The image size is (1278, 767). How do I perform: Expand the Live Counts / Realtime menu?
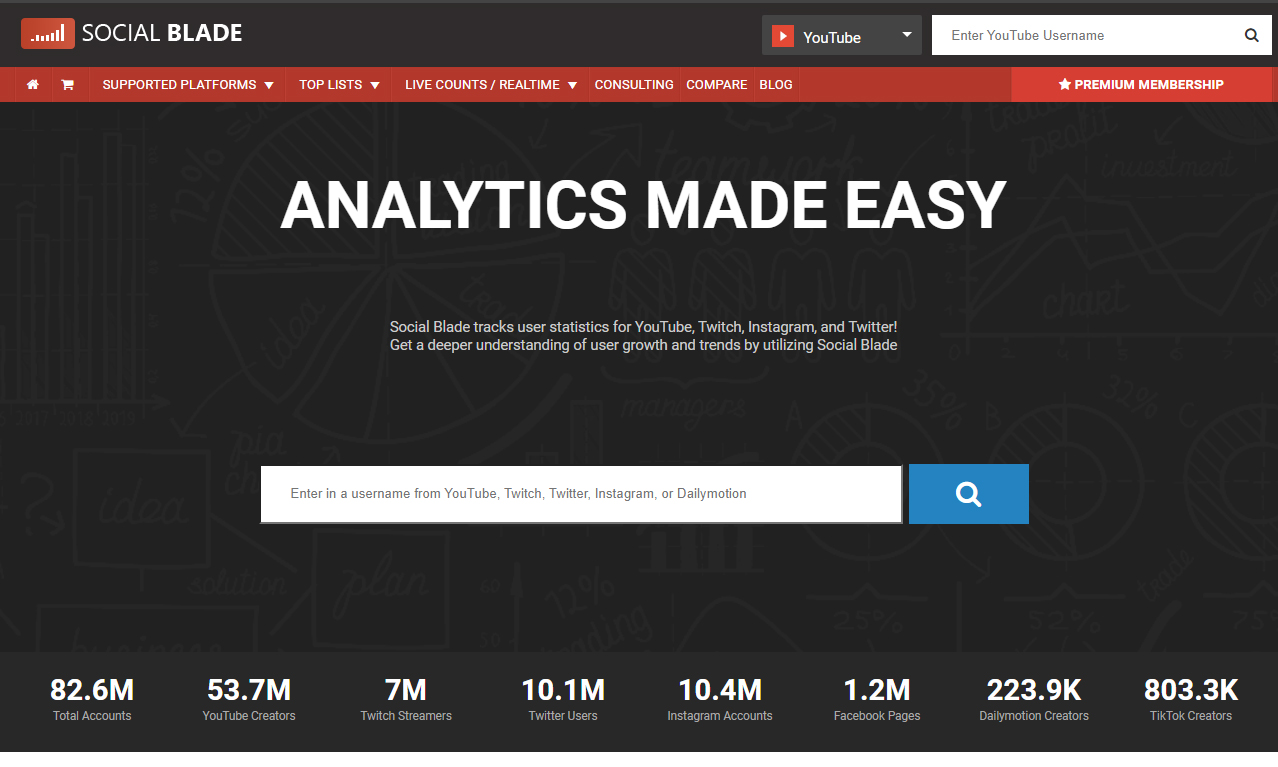coord(491,85)
